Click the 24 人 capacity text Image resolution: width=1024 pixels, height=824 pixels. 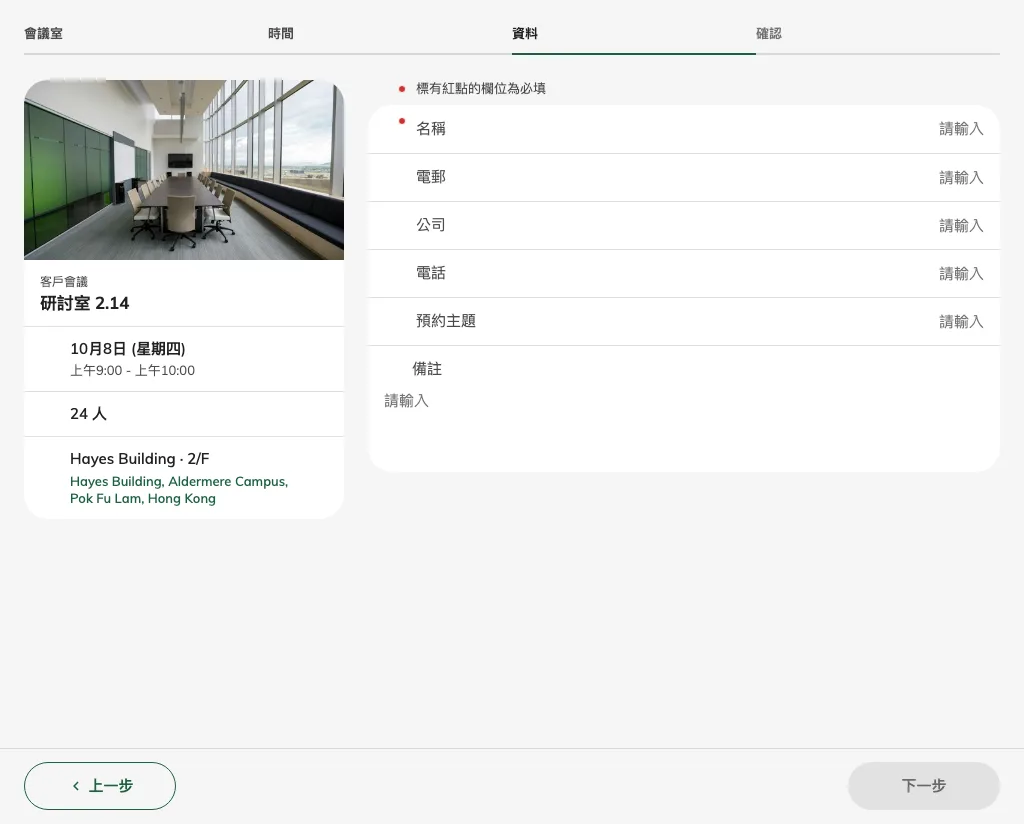[88, 414]
